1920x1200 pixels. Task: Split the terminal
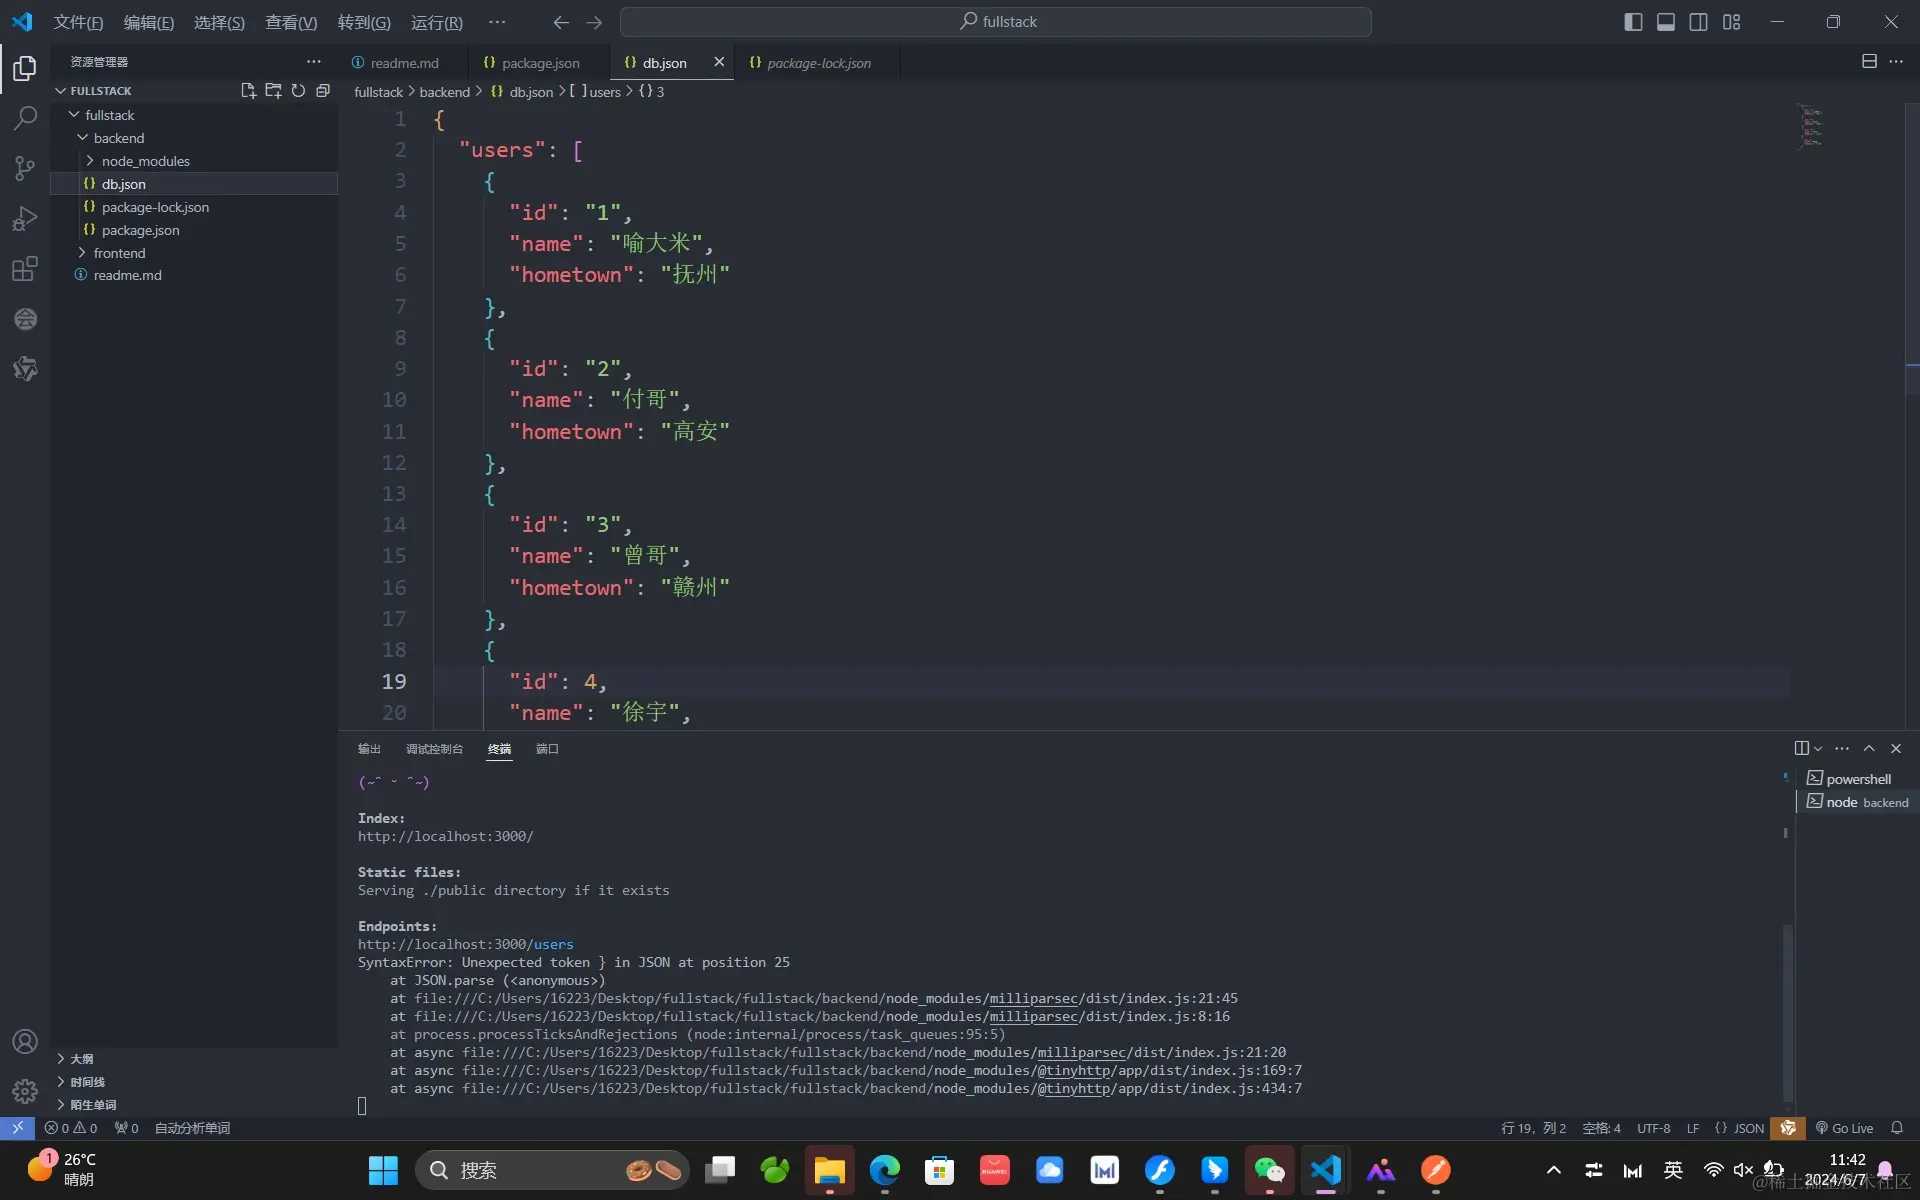coord(1801,748)
